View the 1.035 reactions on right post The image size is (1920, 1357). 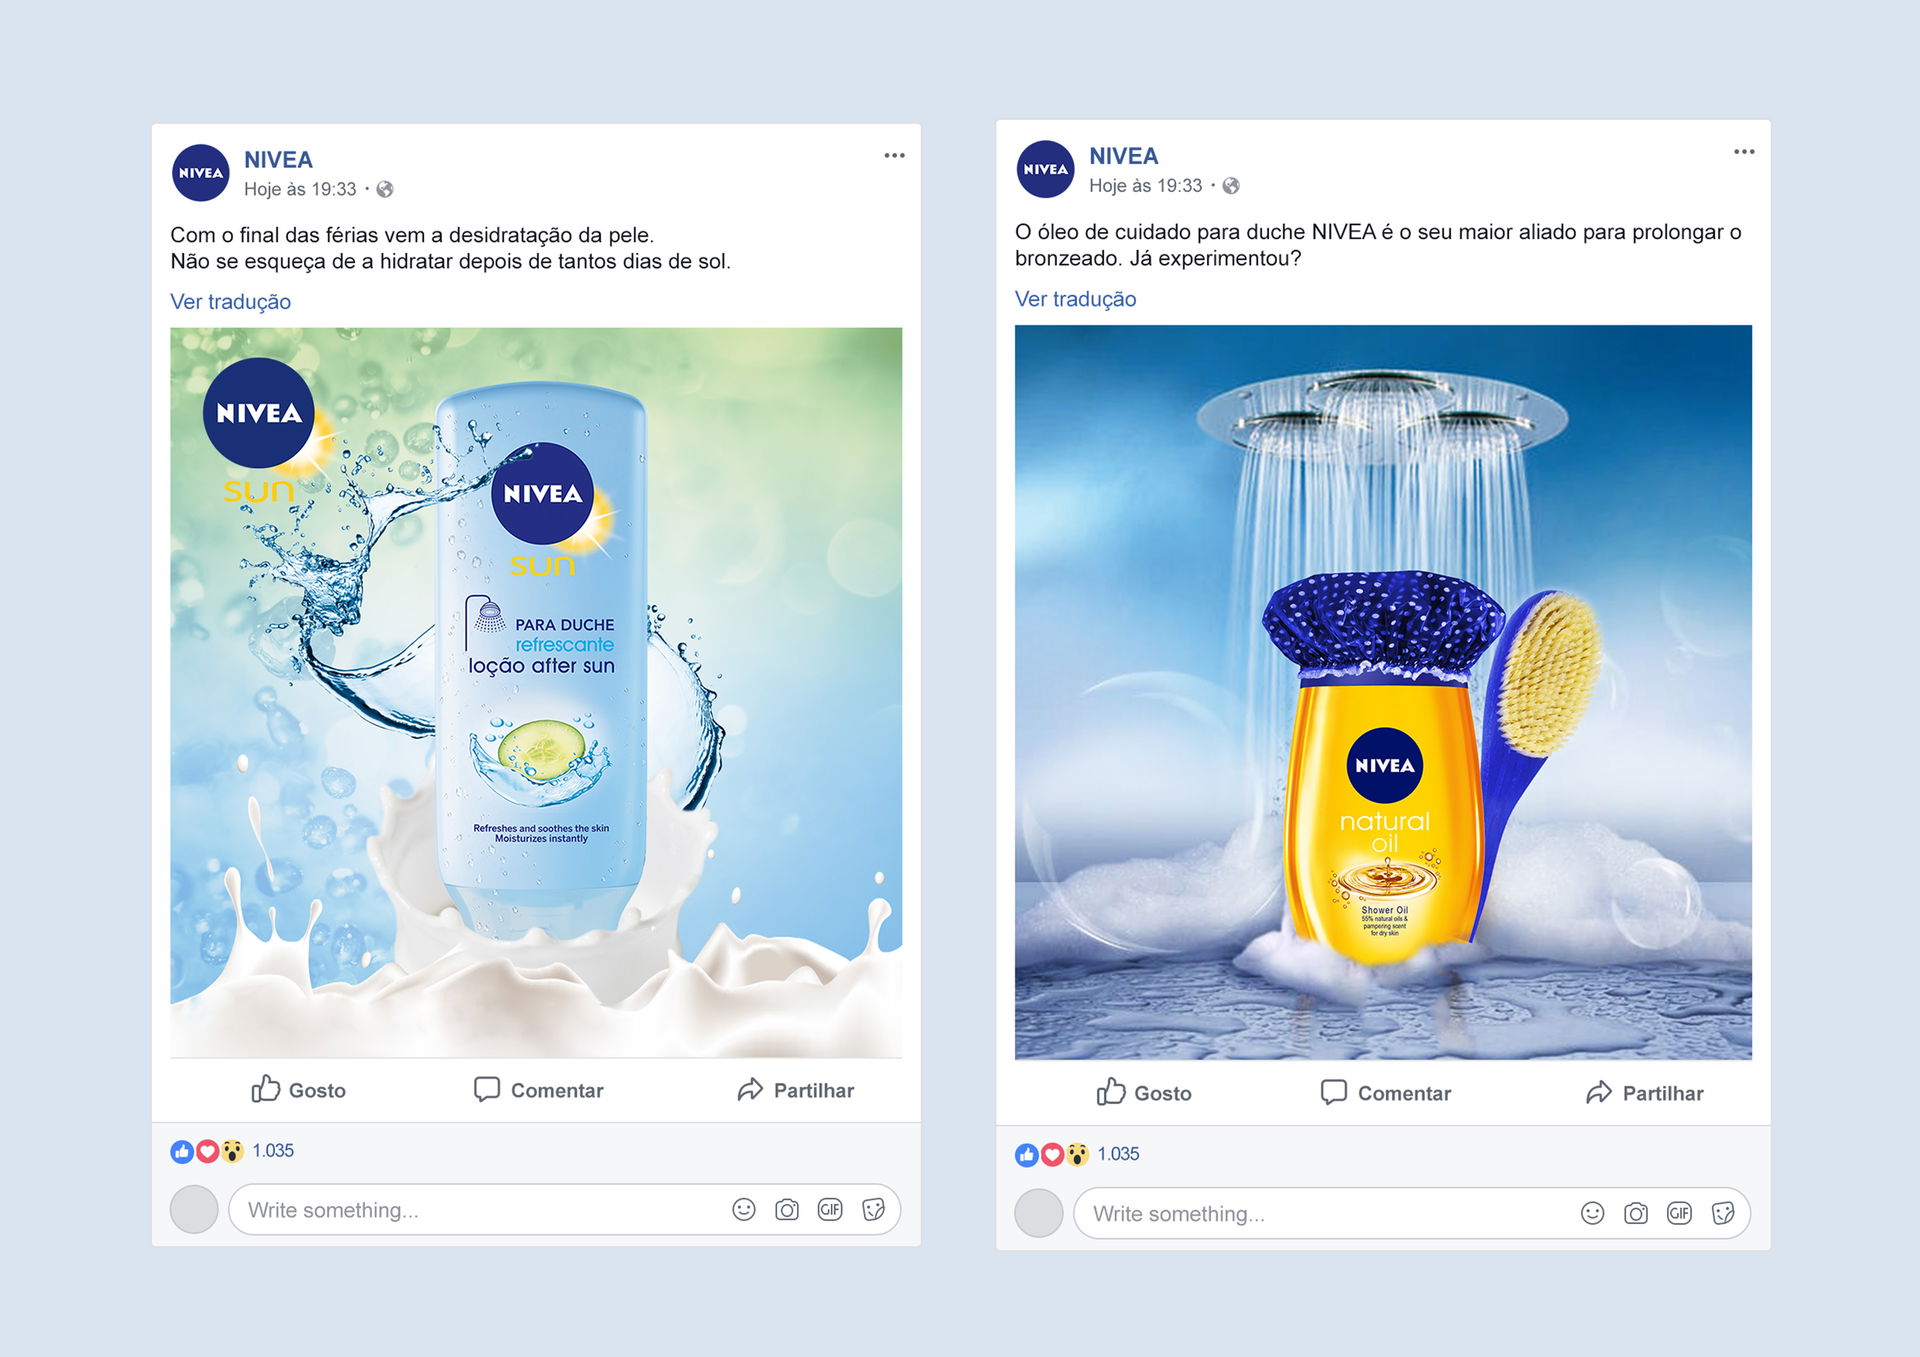click(1118, 1154)
